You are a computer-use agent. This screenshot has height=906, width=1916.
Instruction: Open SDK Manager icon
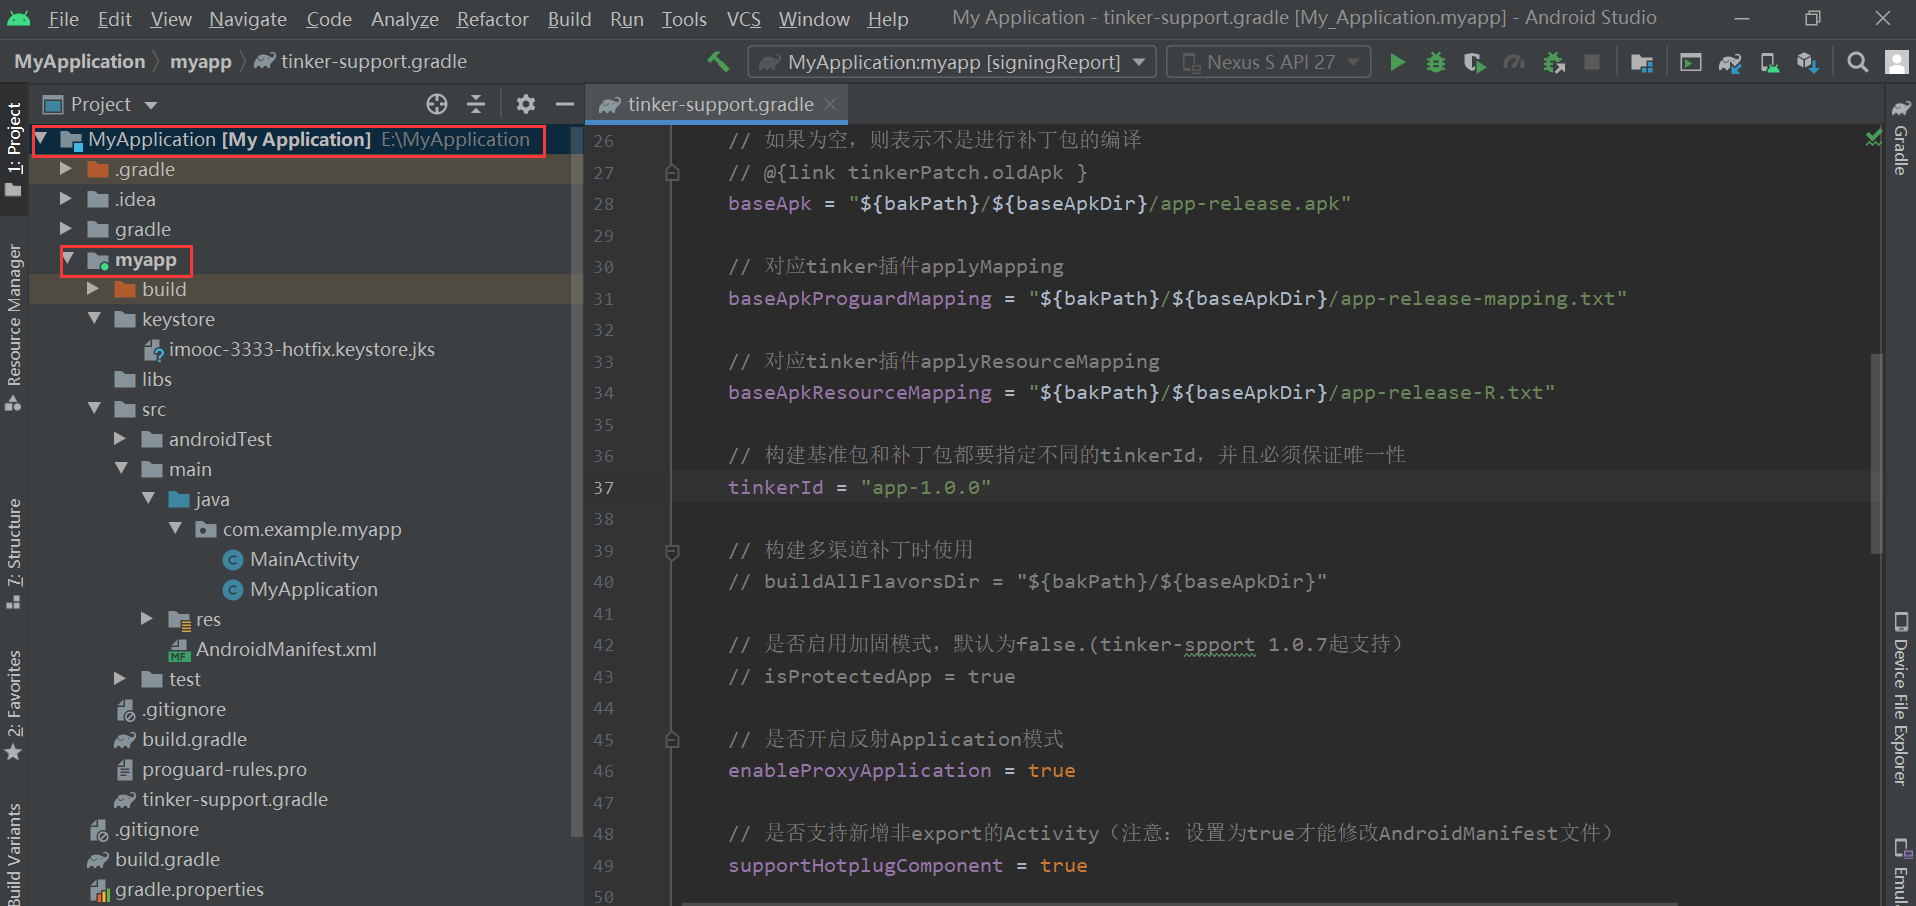coord(1807,62)
